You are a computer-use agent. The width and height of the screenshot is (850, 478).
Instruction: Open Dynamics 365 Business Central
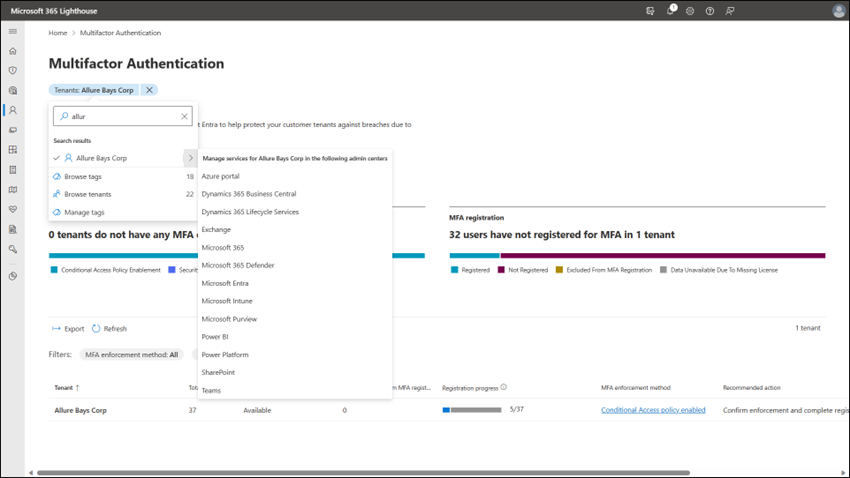tap(249, 194)
